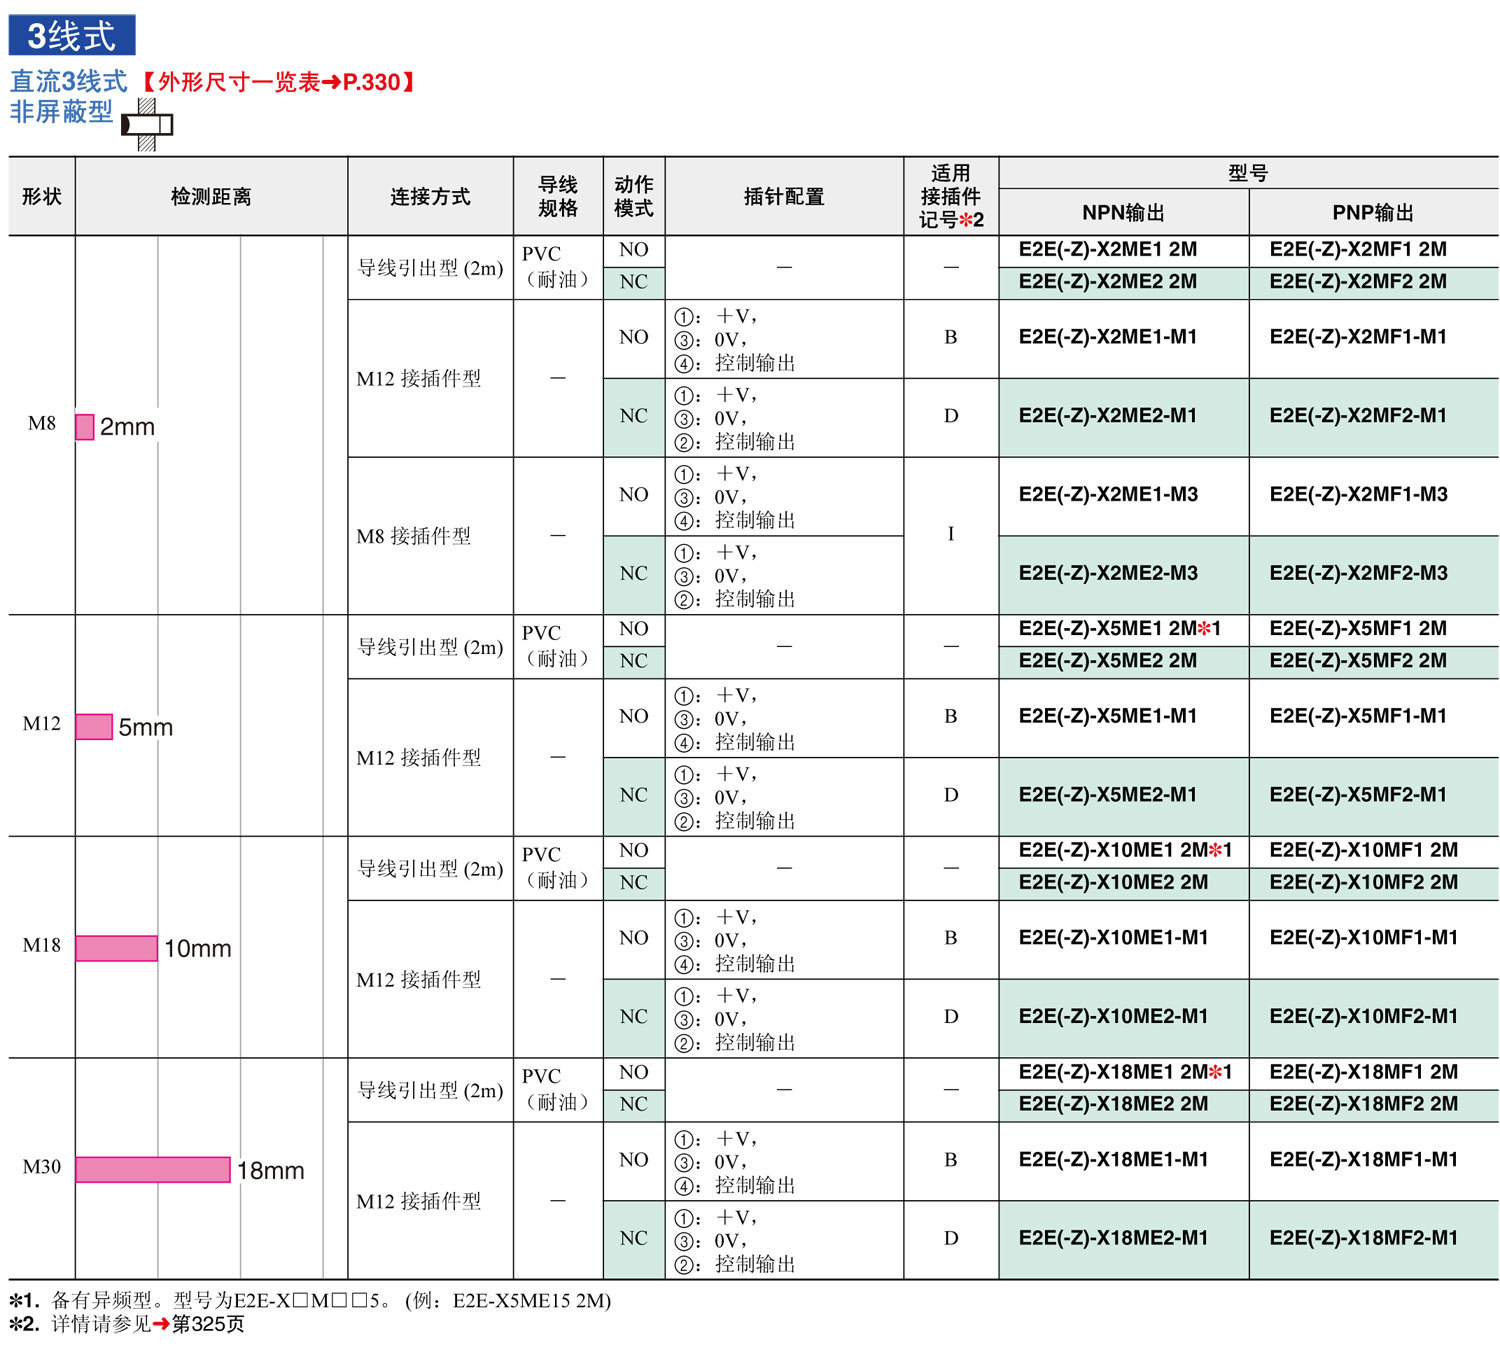1500x1350 pixels.
Task: Click model E2E(-Z)-X5MF2 2M
Action: tap(1358, 661)
